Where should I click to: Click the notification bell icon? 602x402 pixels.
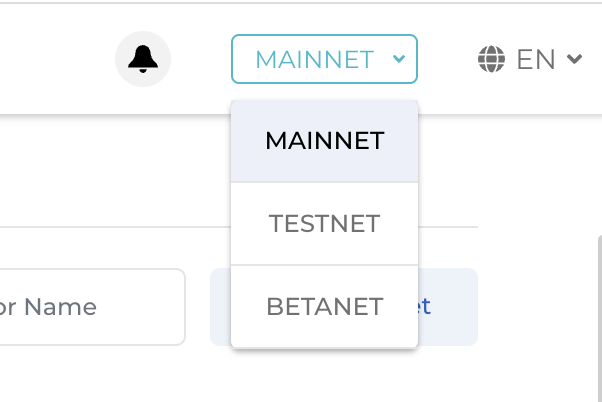143,59
